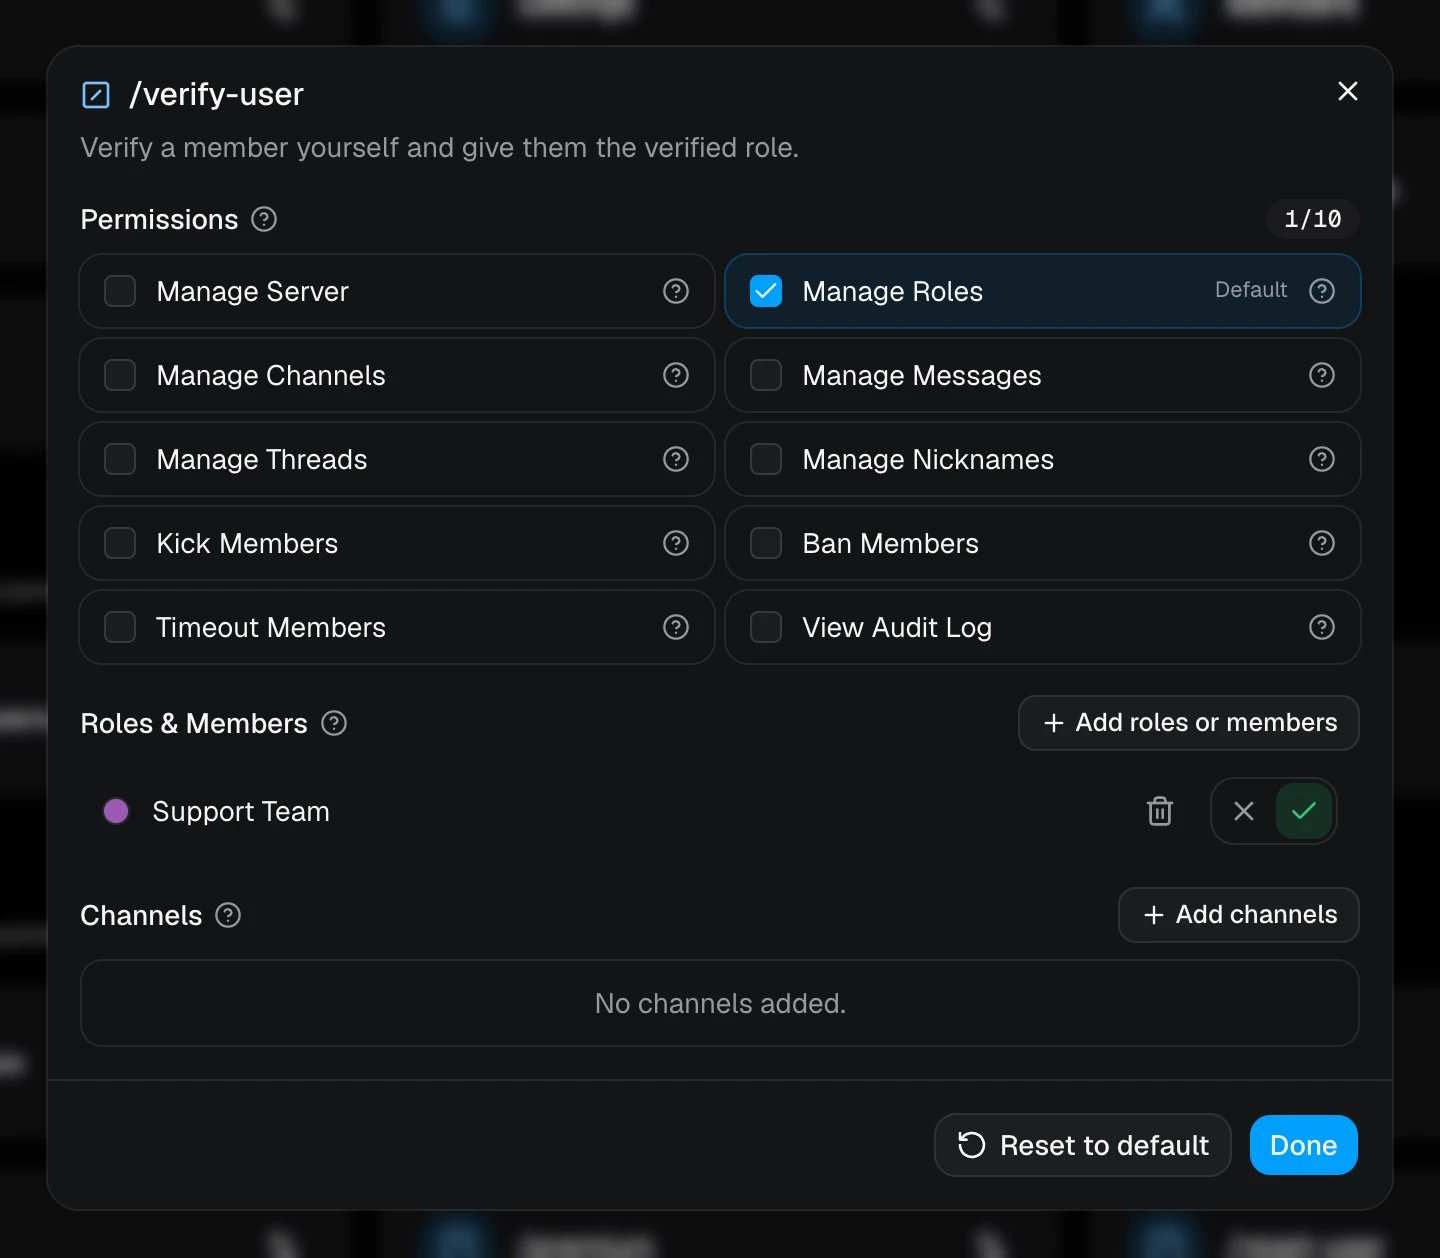
Task: Show help for View Audit Log permission
Action: pyautogui.click(x=1322, y=627)
